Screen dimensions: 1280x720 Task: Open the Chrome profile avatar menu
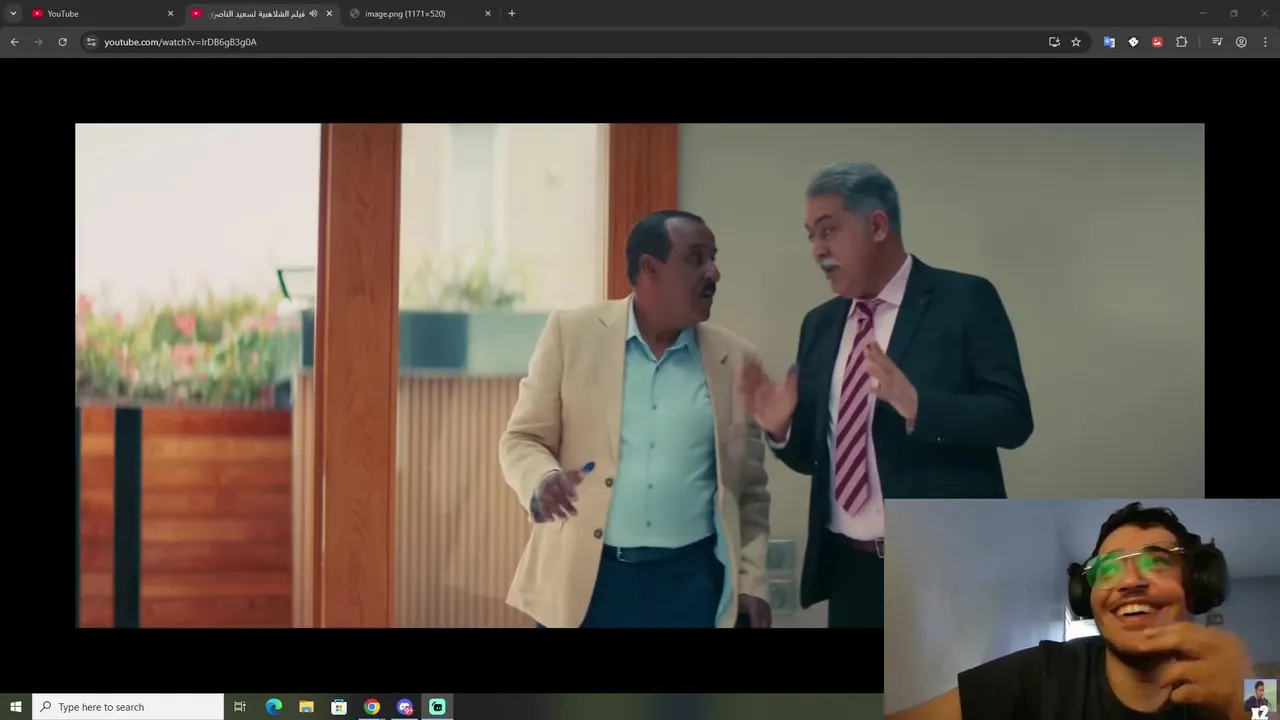pyautogui.click(x=1241, y=42)
